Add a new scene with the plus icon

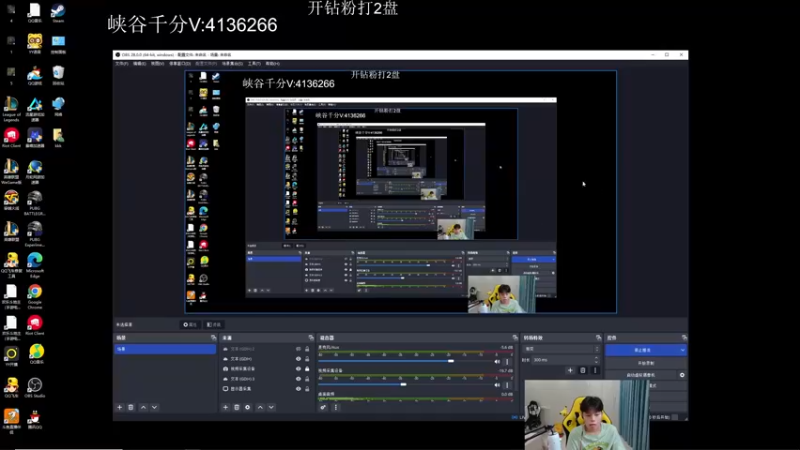(119, 407)
